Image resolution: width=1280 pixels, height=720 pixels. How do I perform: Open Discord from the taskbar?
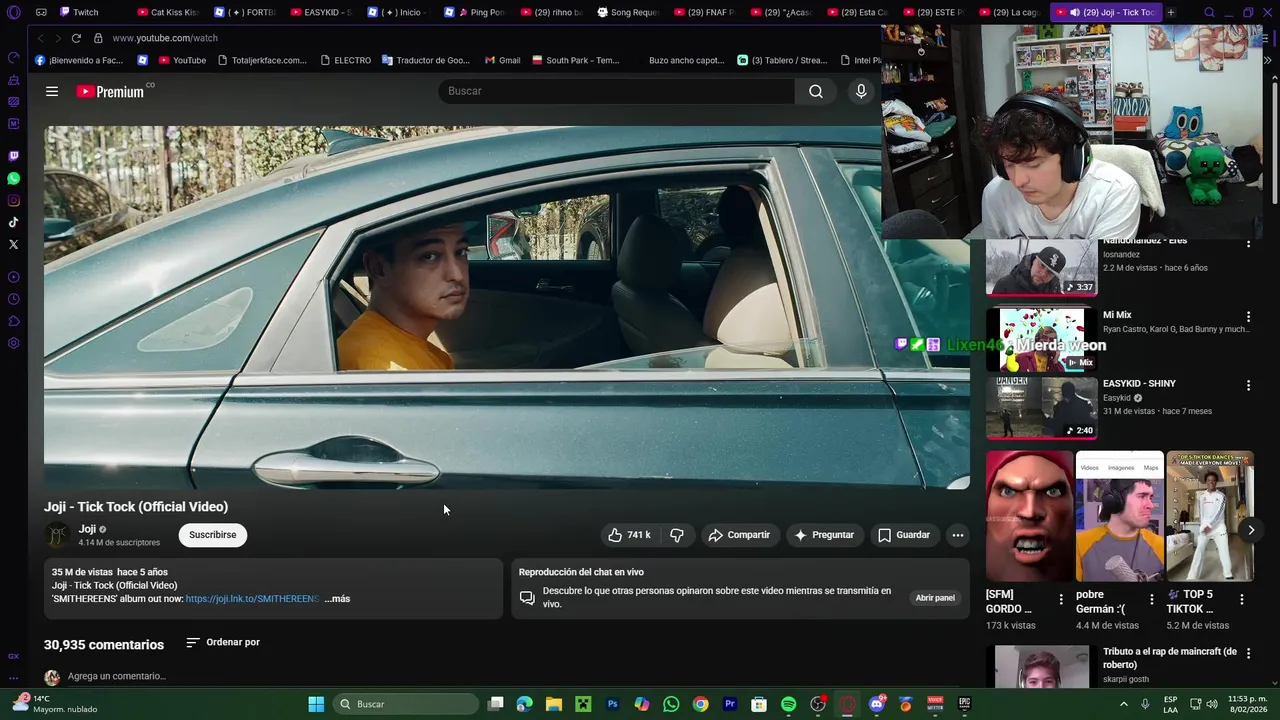pyautogui.click(x=877, y=704)
